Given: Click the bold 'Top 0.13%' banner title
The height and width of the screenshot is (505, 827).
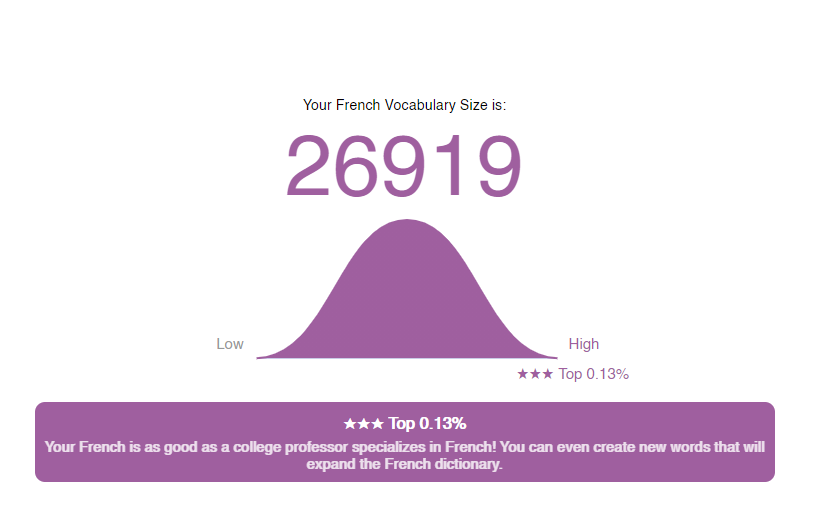Looking at the screenshot, I should 427,423.
